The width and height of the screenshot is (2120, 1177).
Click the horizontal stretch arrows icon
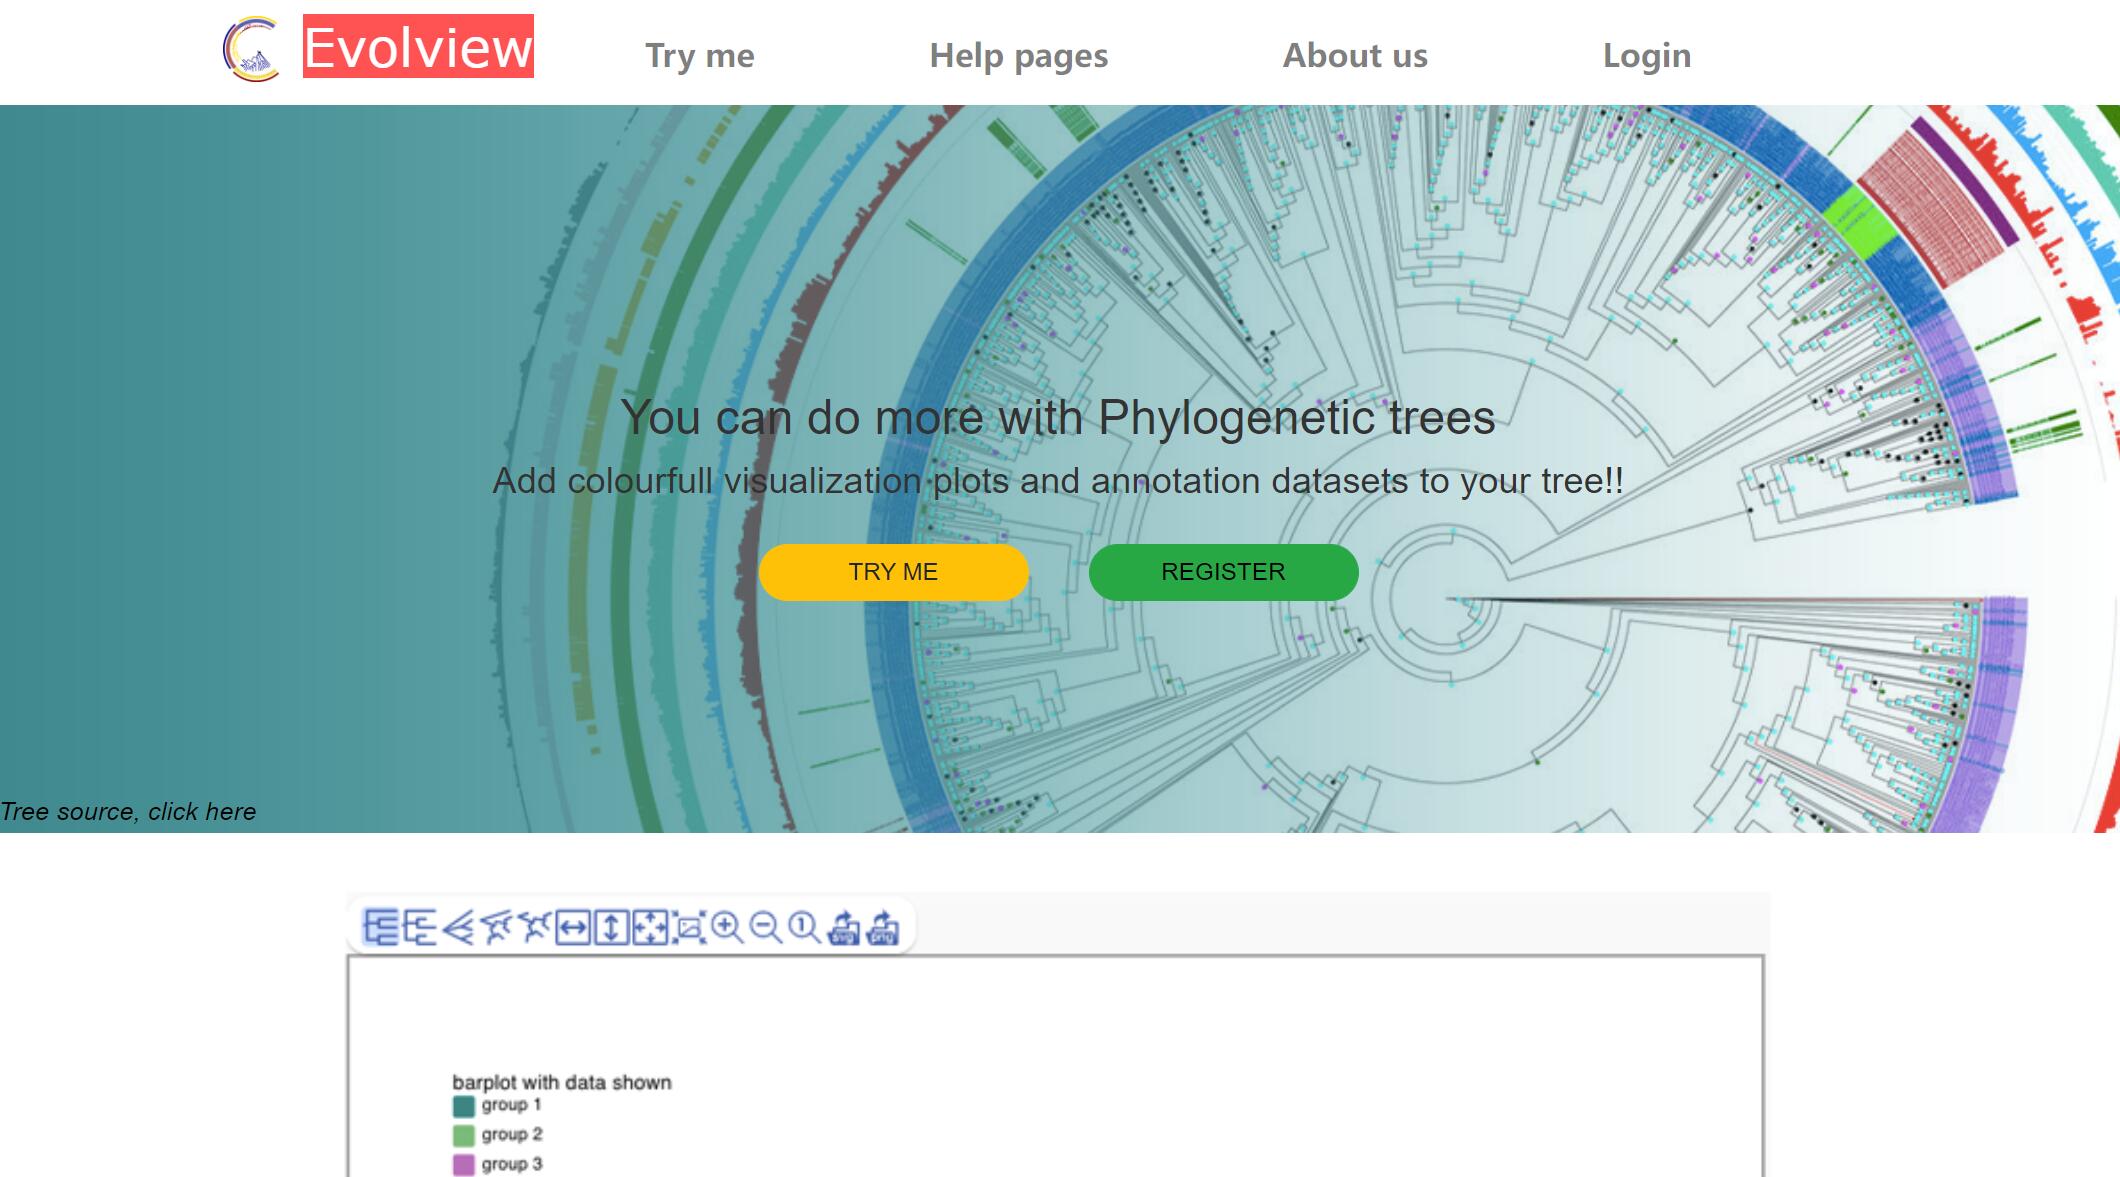(x=572, y=927)
